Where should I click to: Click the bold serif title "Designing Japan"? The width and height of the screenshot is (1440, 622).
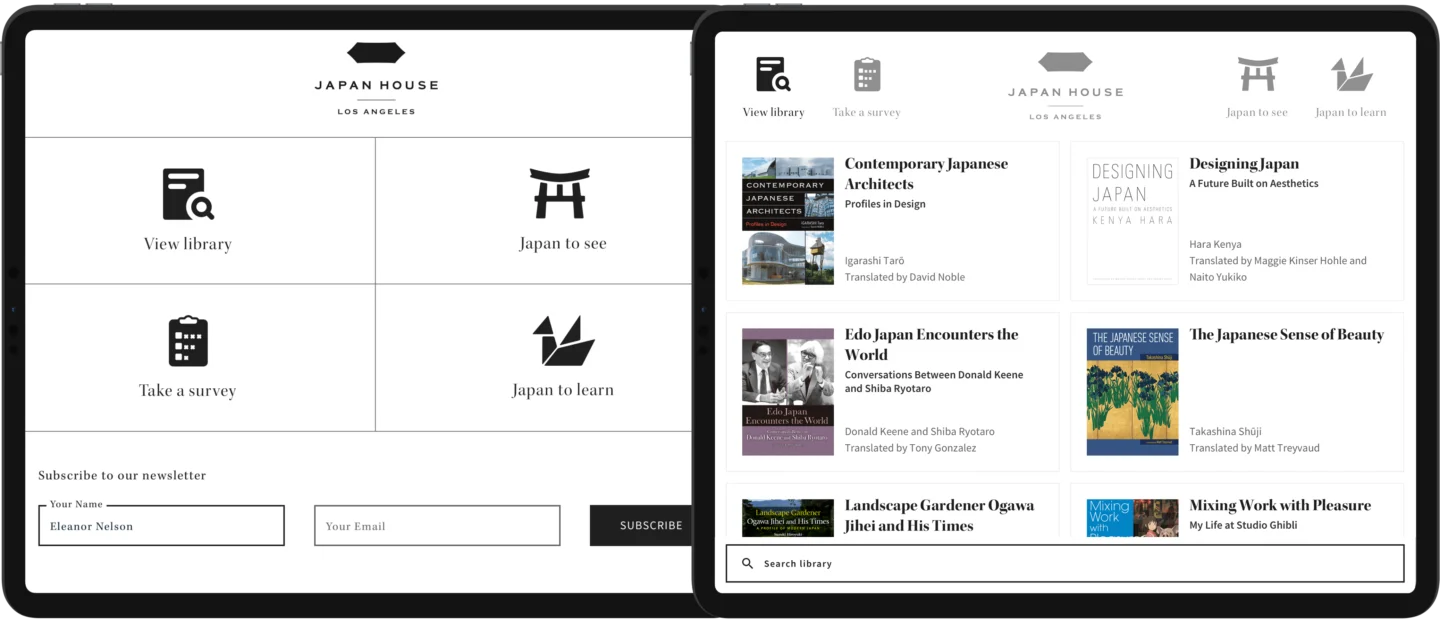pyautogui.click(x=1244, y=164)
